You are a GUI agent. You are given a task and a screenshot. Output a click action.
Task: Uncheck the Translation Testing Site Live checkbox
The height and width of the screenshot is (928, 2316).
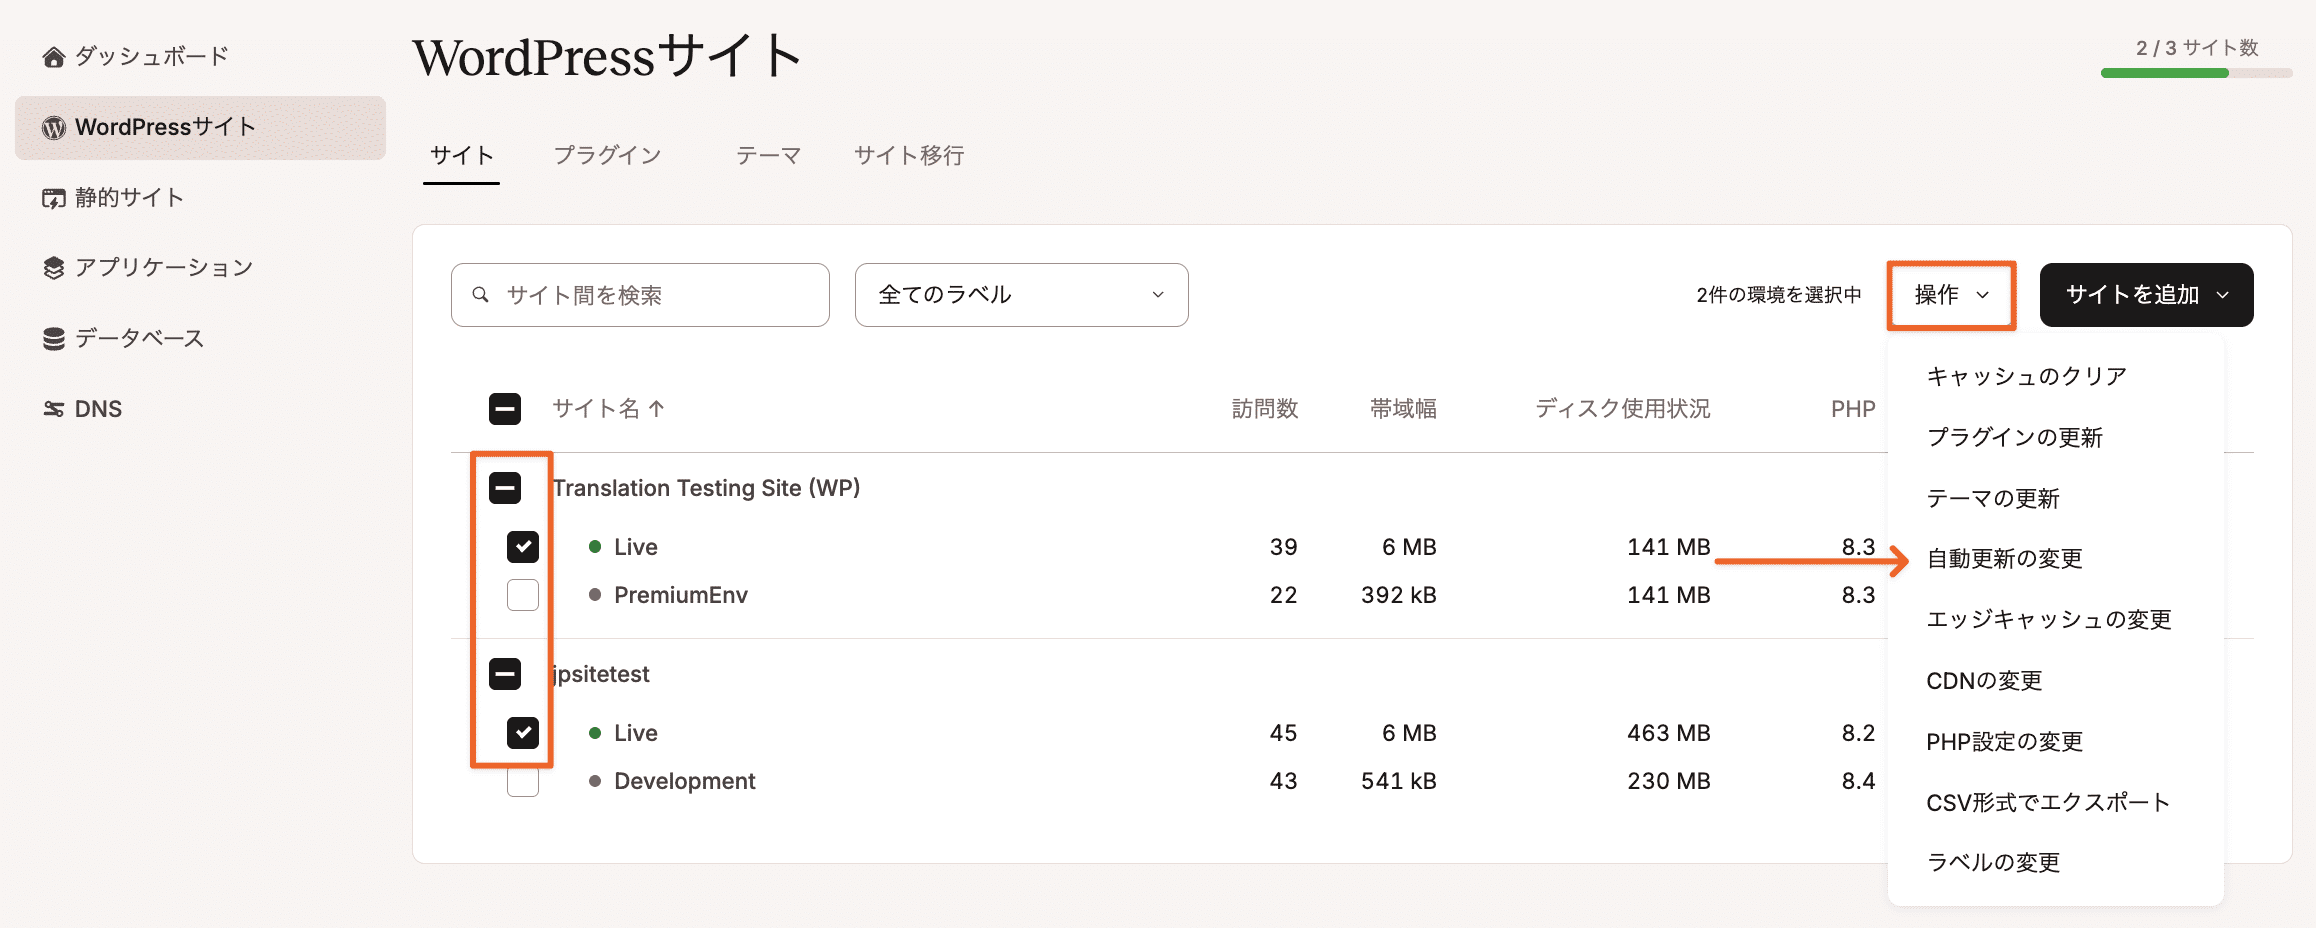(x=523, y=547)
